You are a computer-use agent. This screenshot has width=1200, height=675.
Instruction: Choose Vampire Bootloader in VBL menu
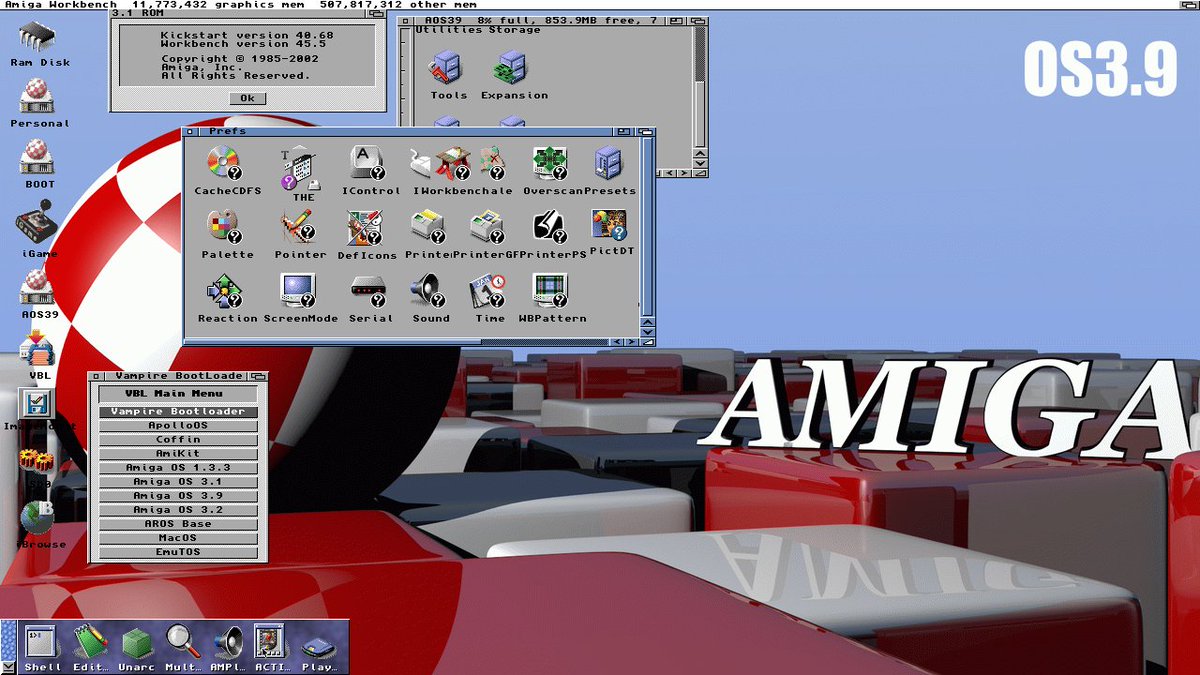pos(178,412)
